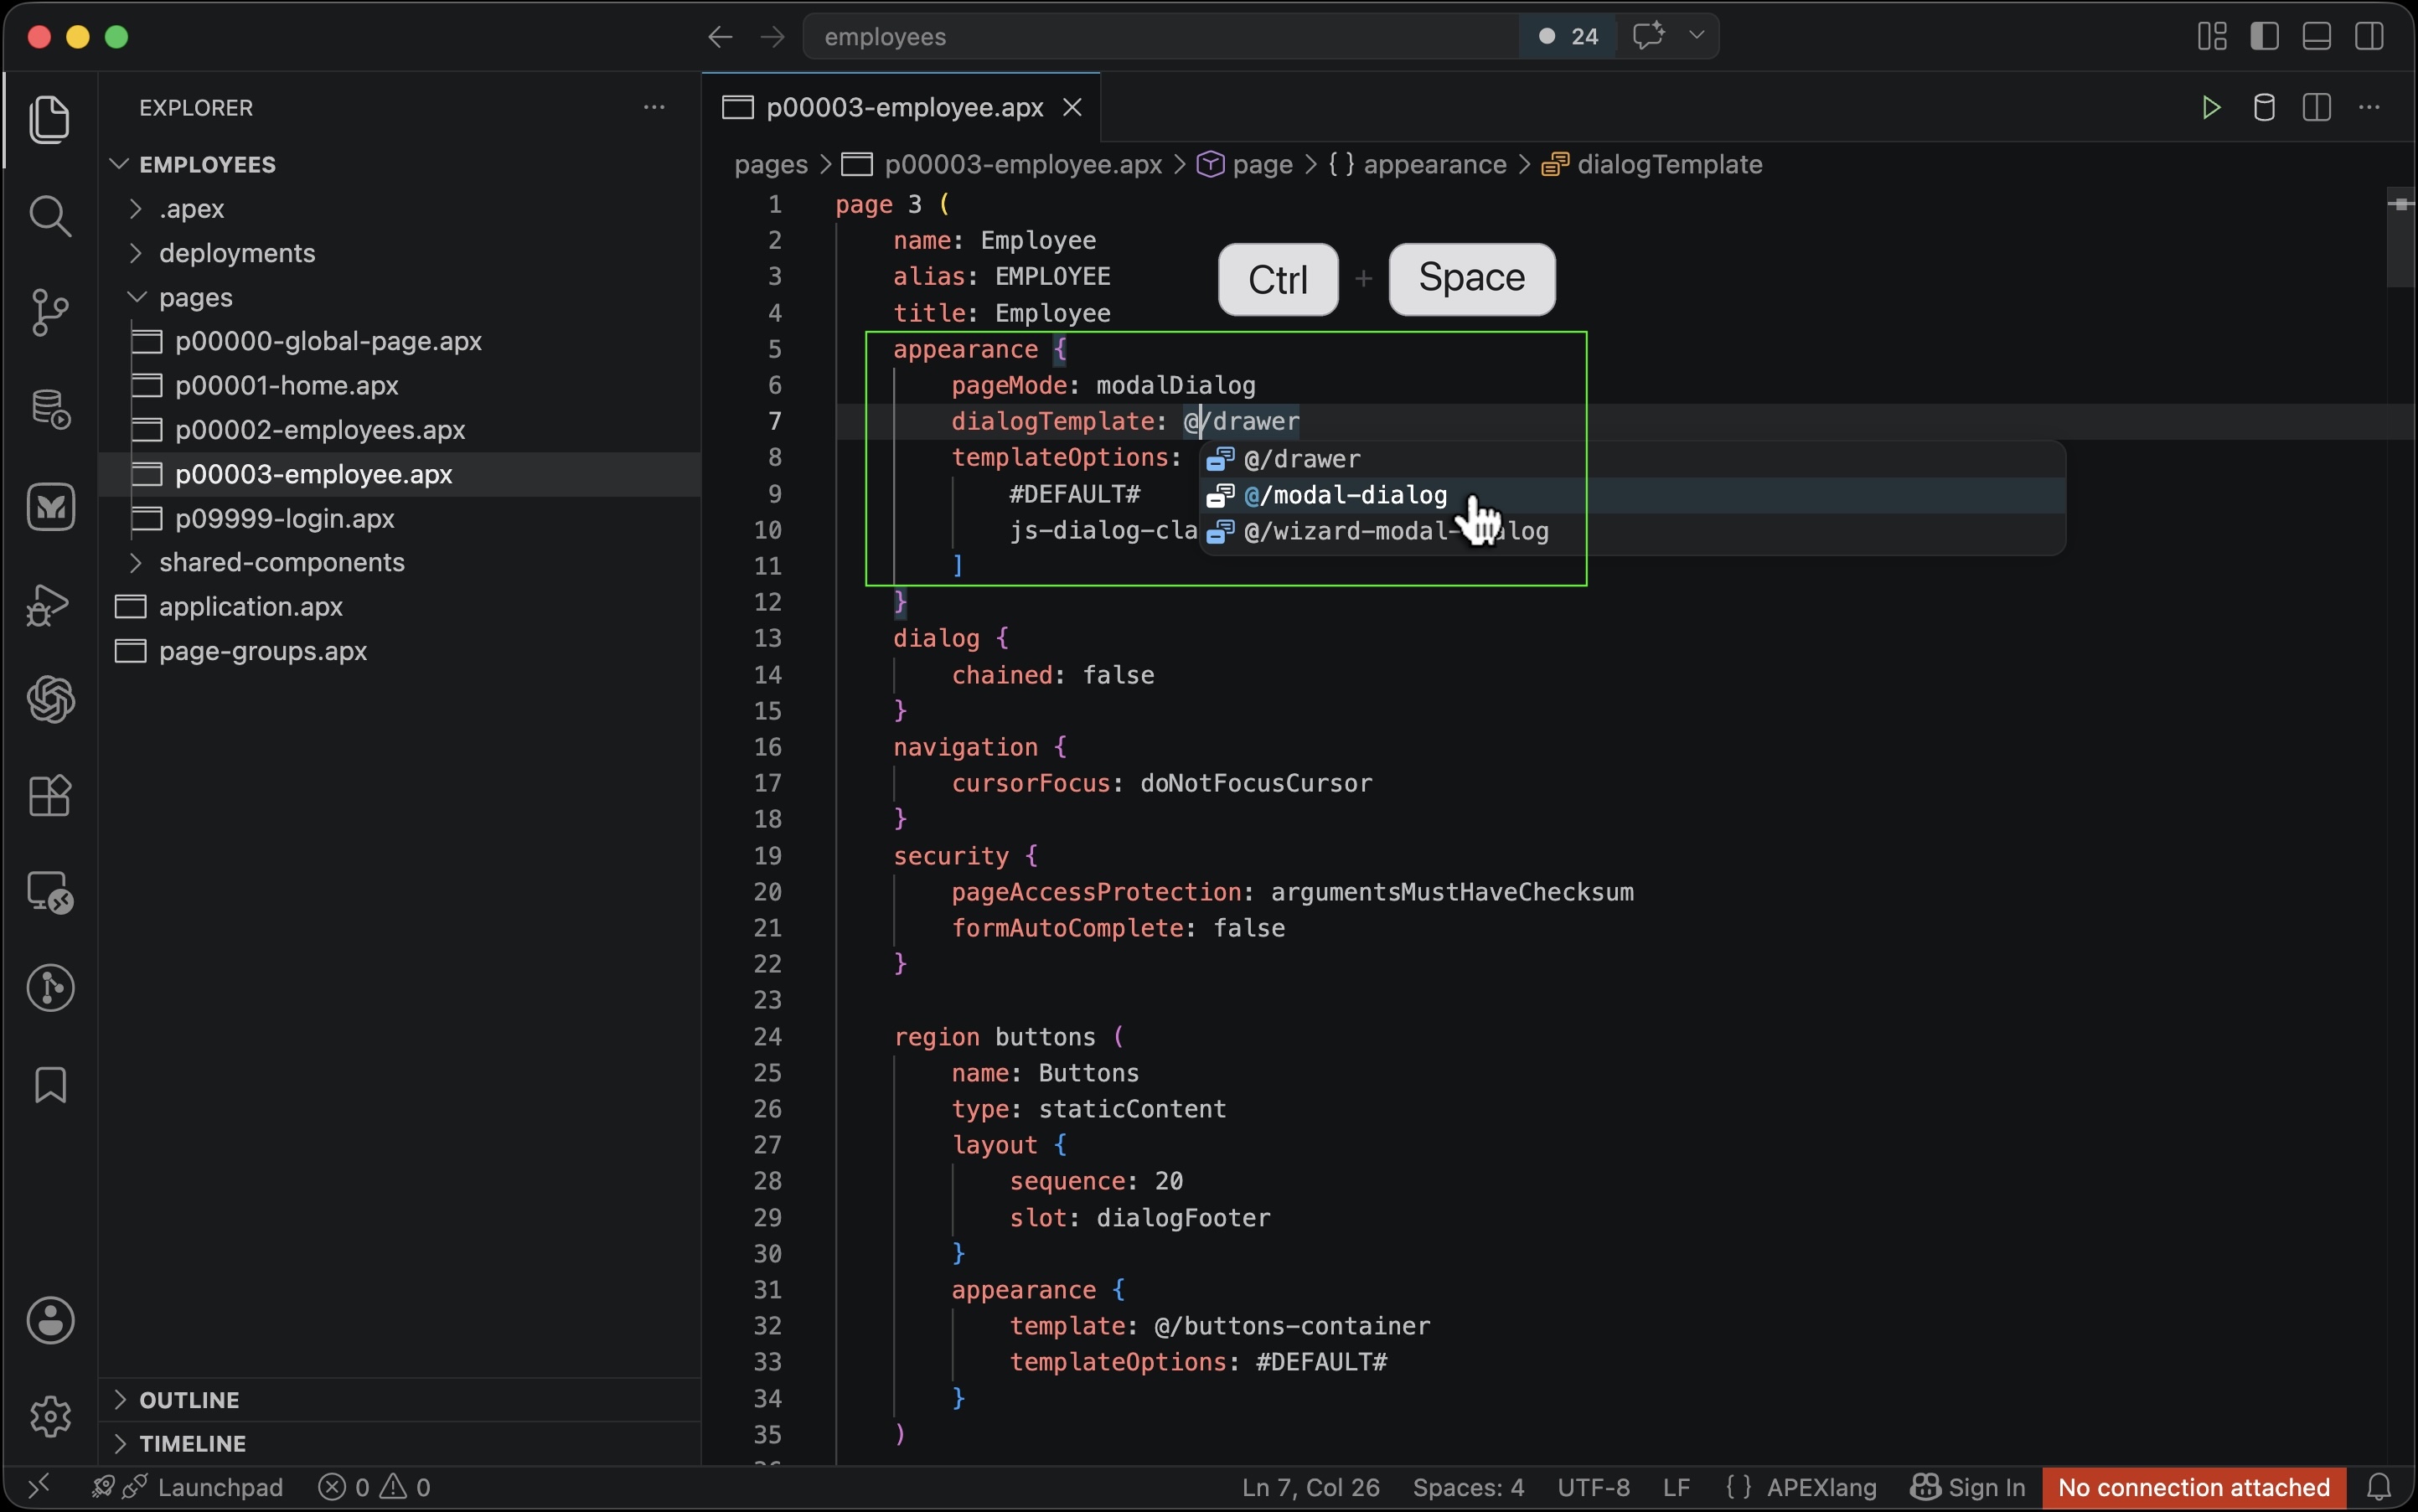Open the Accounts menu icon
The height and width of the screenshot is (1512, 2418).
coord(50,1320)
